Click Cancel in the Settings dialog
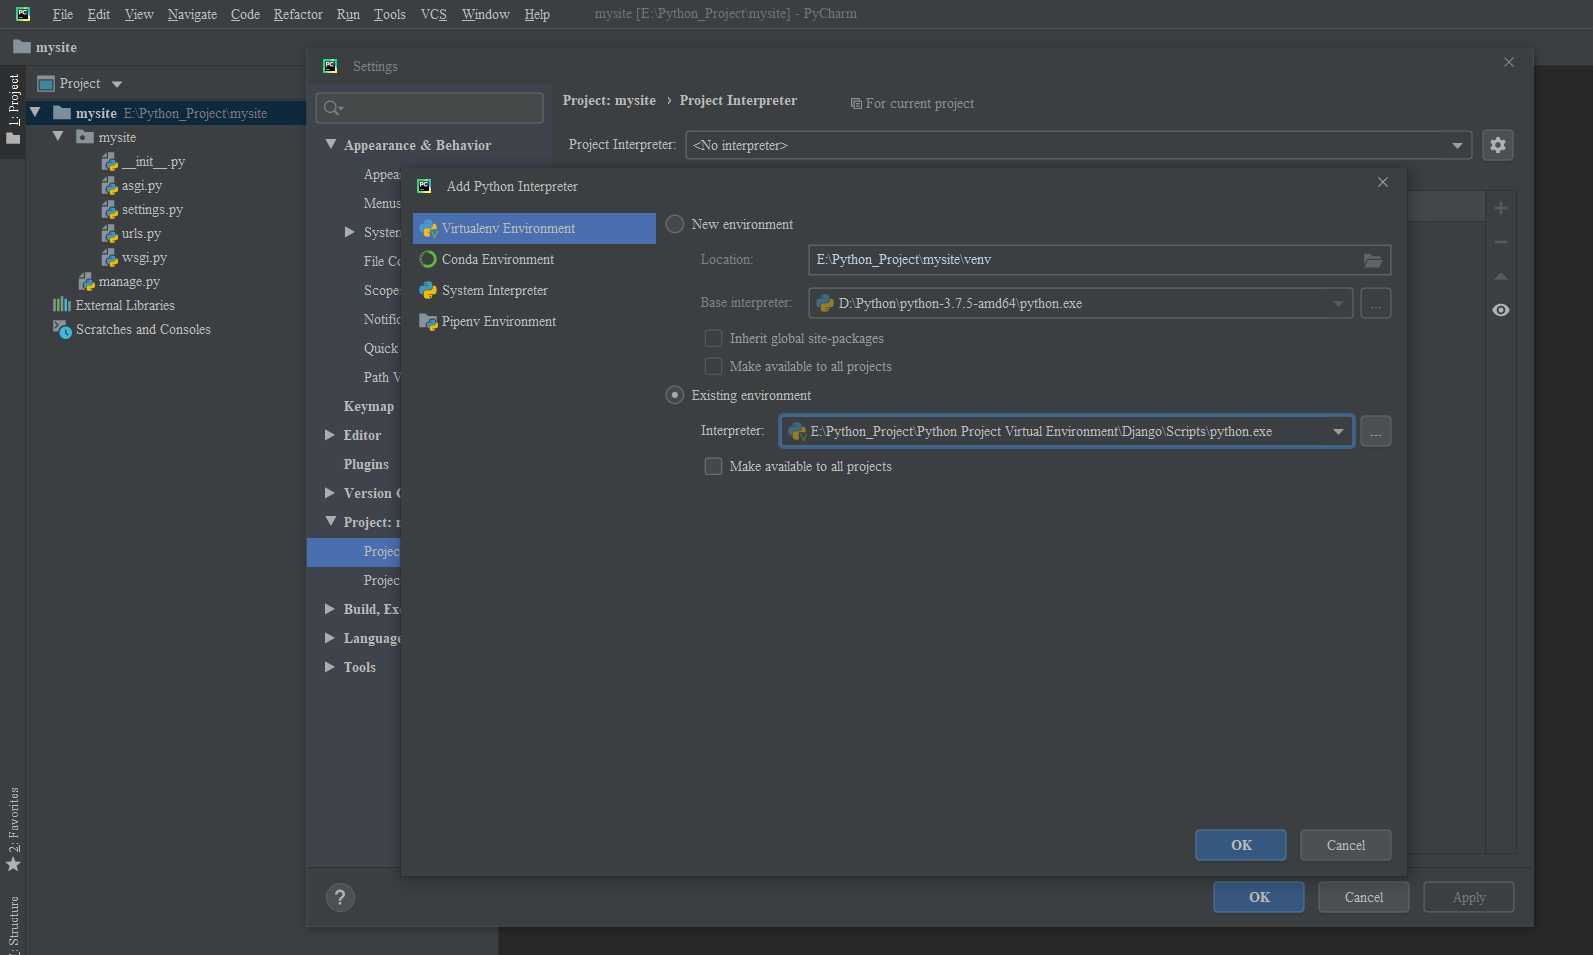This screenshot has width=1593, height=955. click(1364, 897)
